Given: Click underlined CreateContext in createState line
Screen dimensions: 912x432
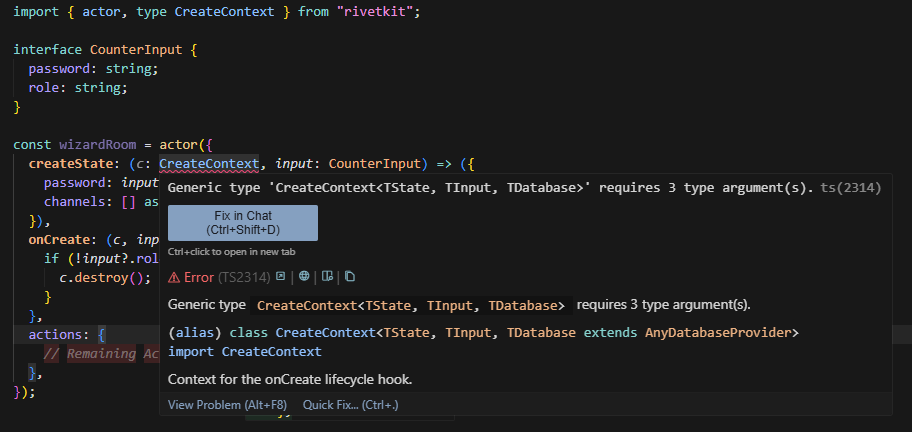Looking at the screenshot, I should (209, 164).
